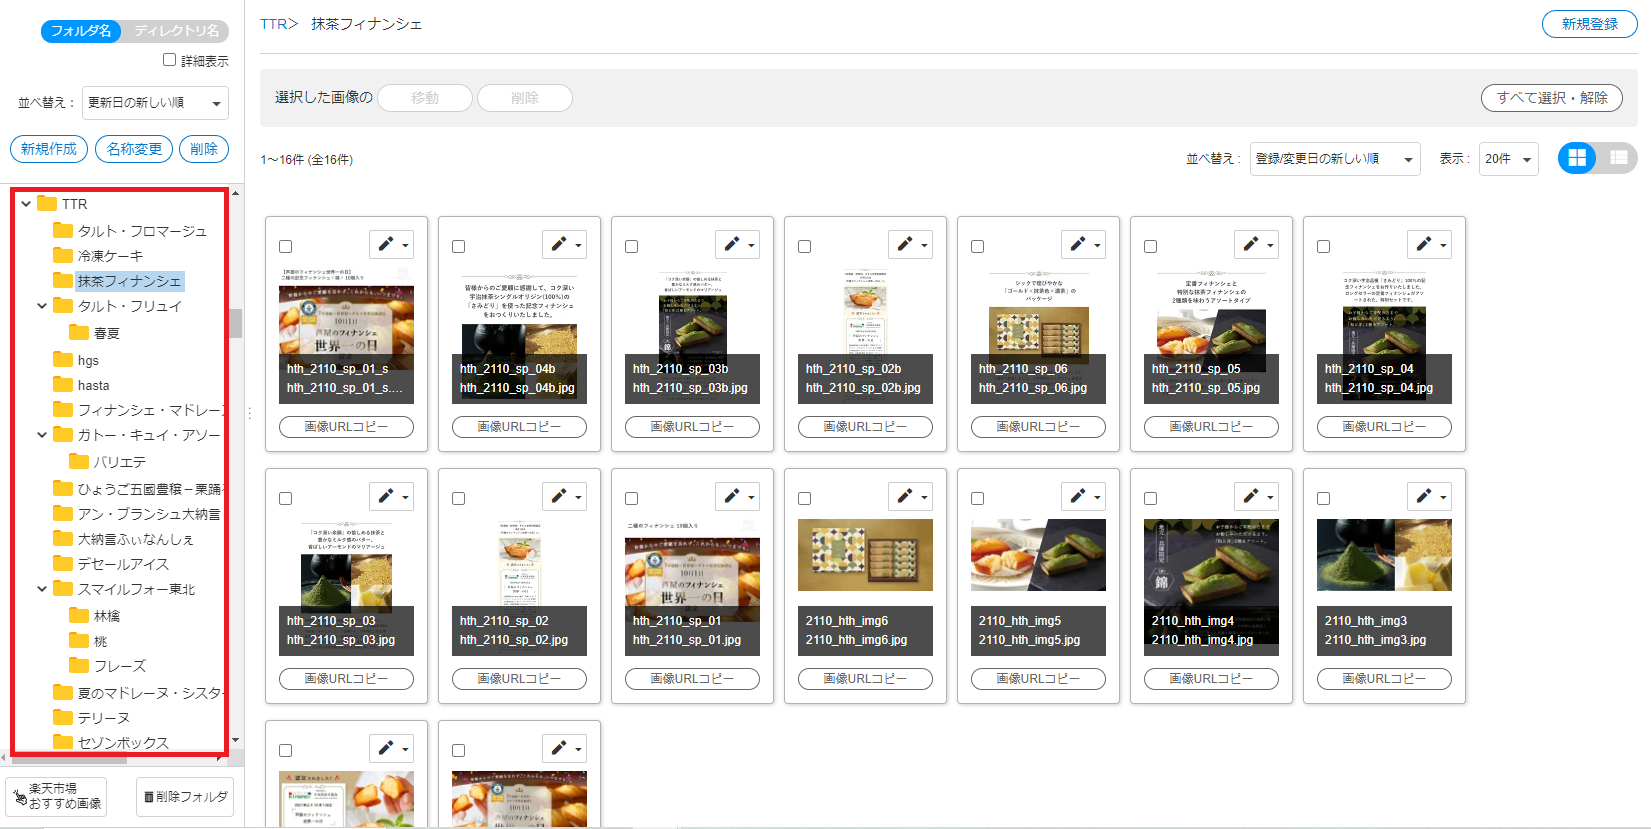Check the box for 2110_hth_img6 image
The height and width of the screenshot is (829, 1651).
(x=805, y=498)
